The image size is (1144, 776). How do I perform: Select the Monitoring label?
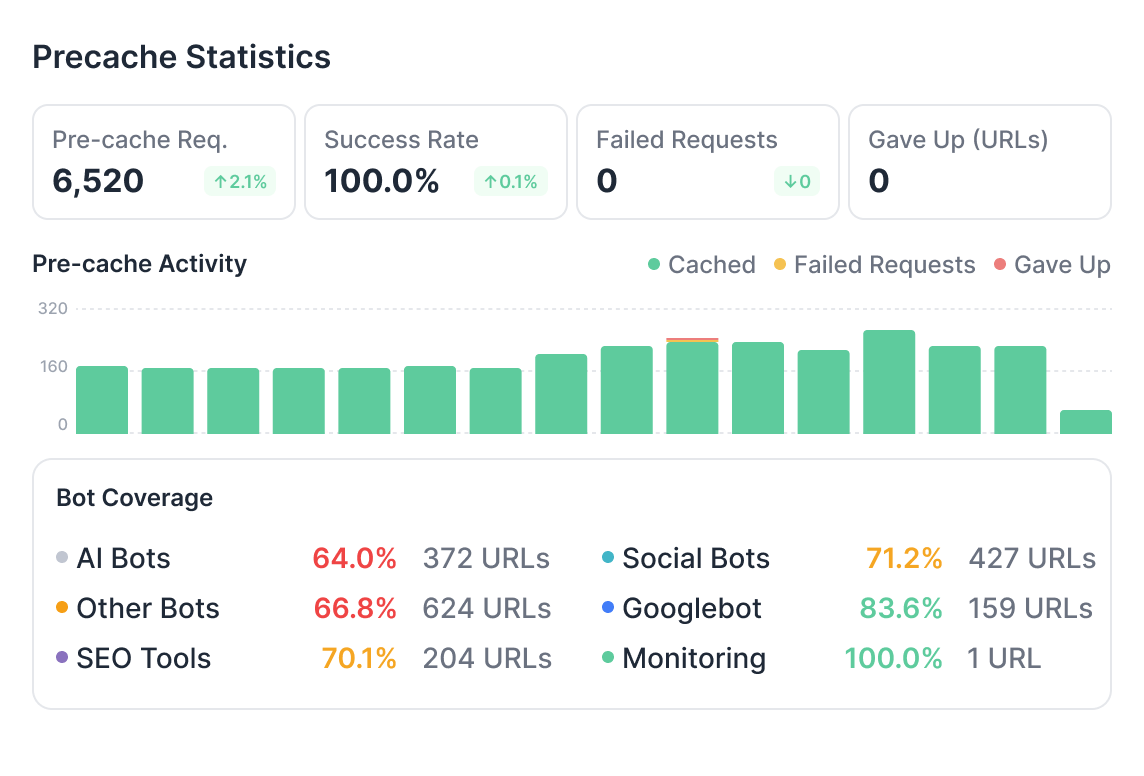coord(694,659)
